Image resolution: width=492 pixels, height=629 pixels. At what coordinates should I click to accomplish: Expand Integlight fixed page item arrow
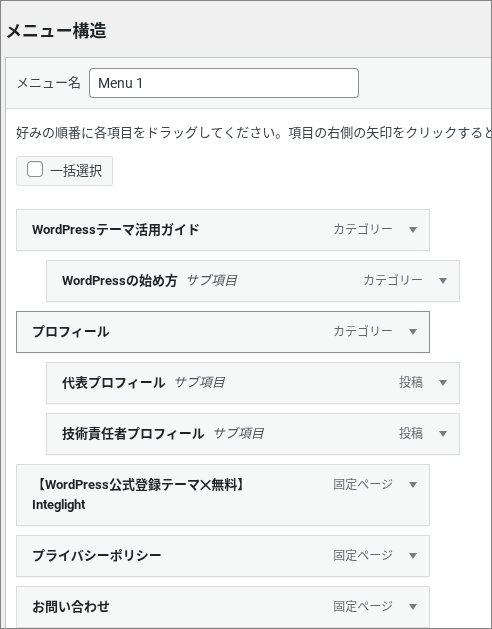pyautogui.click(x=413, y=485)
